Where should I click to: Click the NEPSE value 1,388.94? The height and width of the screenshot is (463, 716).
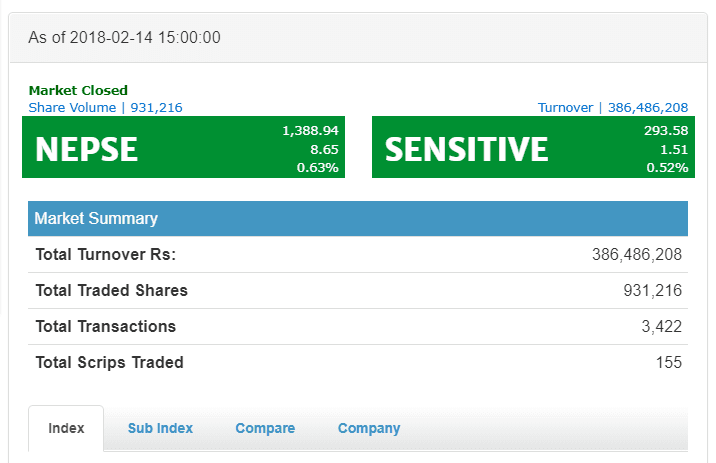pyautogui.click(x=310, y=130)
